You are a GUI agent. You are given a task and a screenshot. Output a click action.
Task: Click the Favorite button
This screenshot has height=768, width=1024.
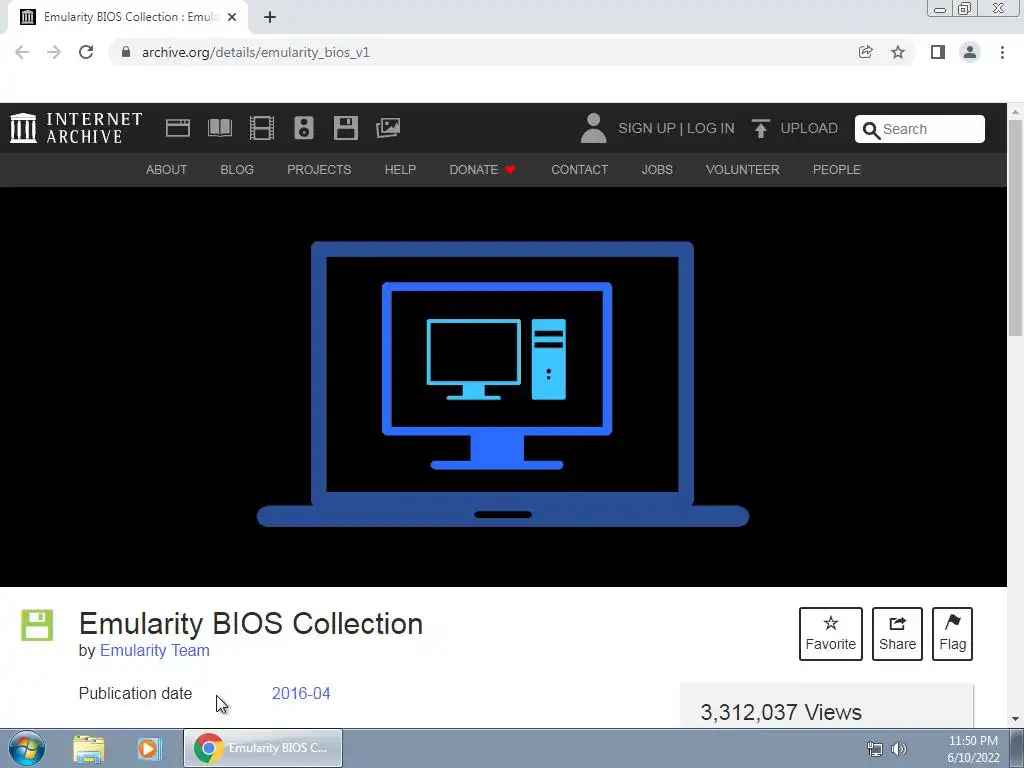(x=831, y=633)
